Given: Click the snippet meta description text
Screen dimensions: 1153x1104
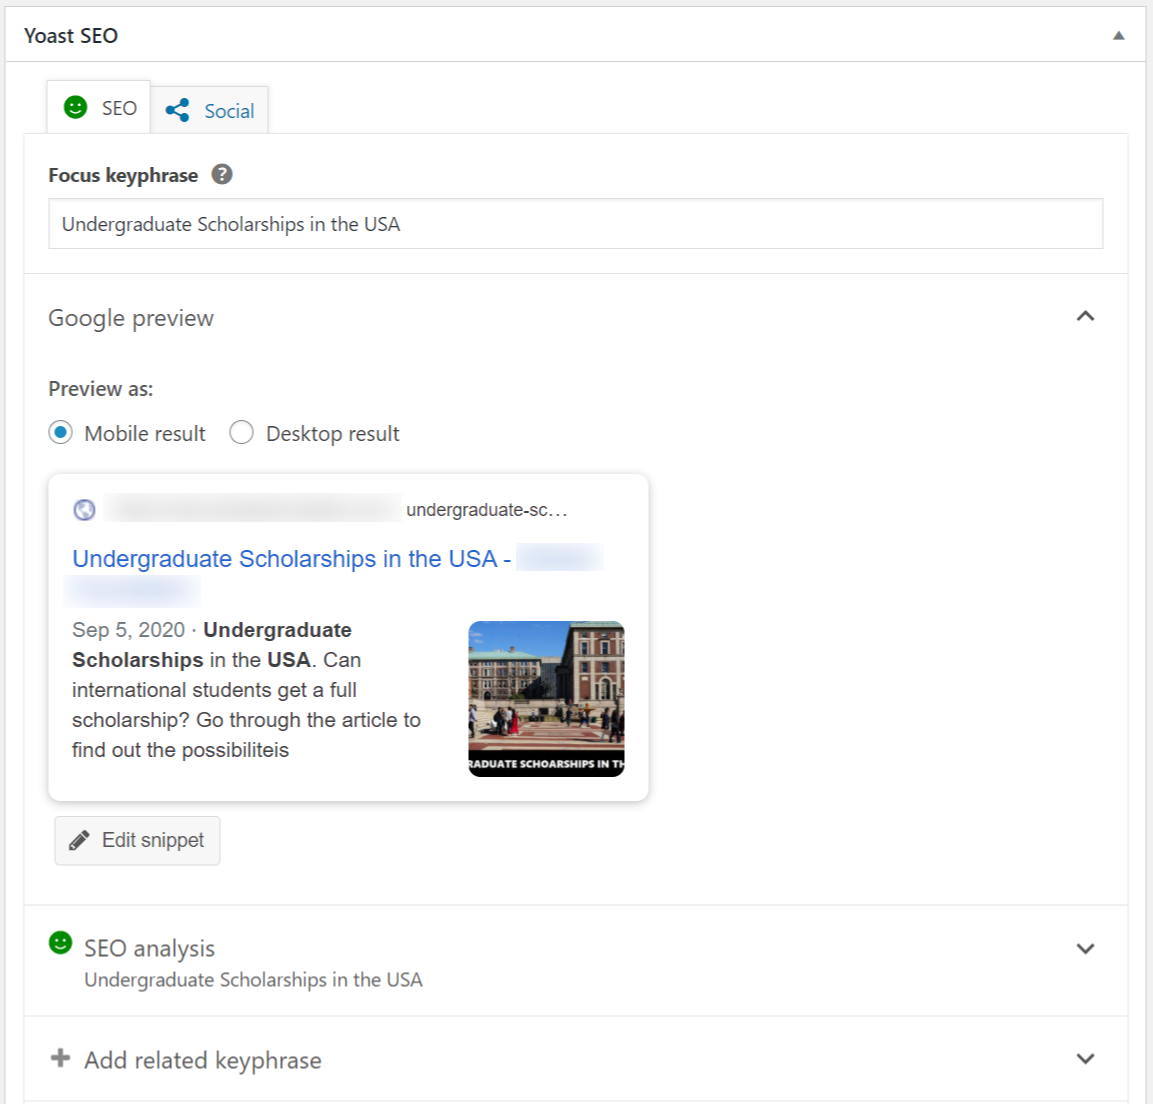Looking at the screenshot, I should tap(246, 690).
